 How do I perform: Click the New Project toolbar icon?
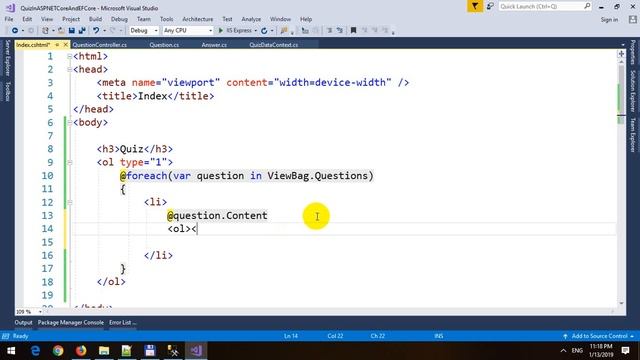45,31
